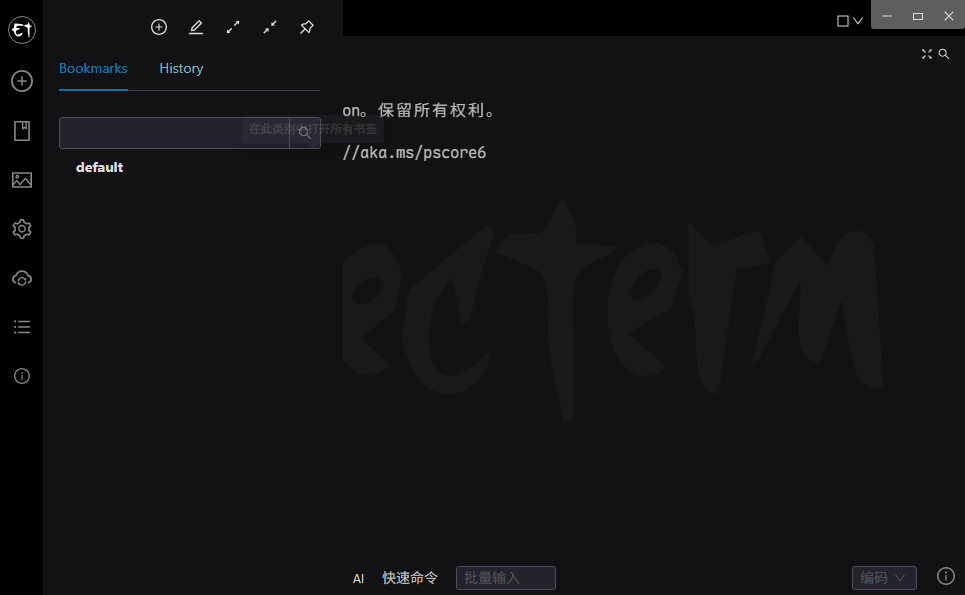Expand the default bookmark category
The image size is (965, 595).
pyautogui.click(x=99, y=167)
